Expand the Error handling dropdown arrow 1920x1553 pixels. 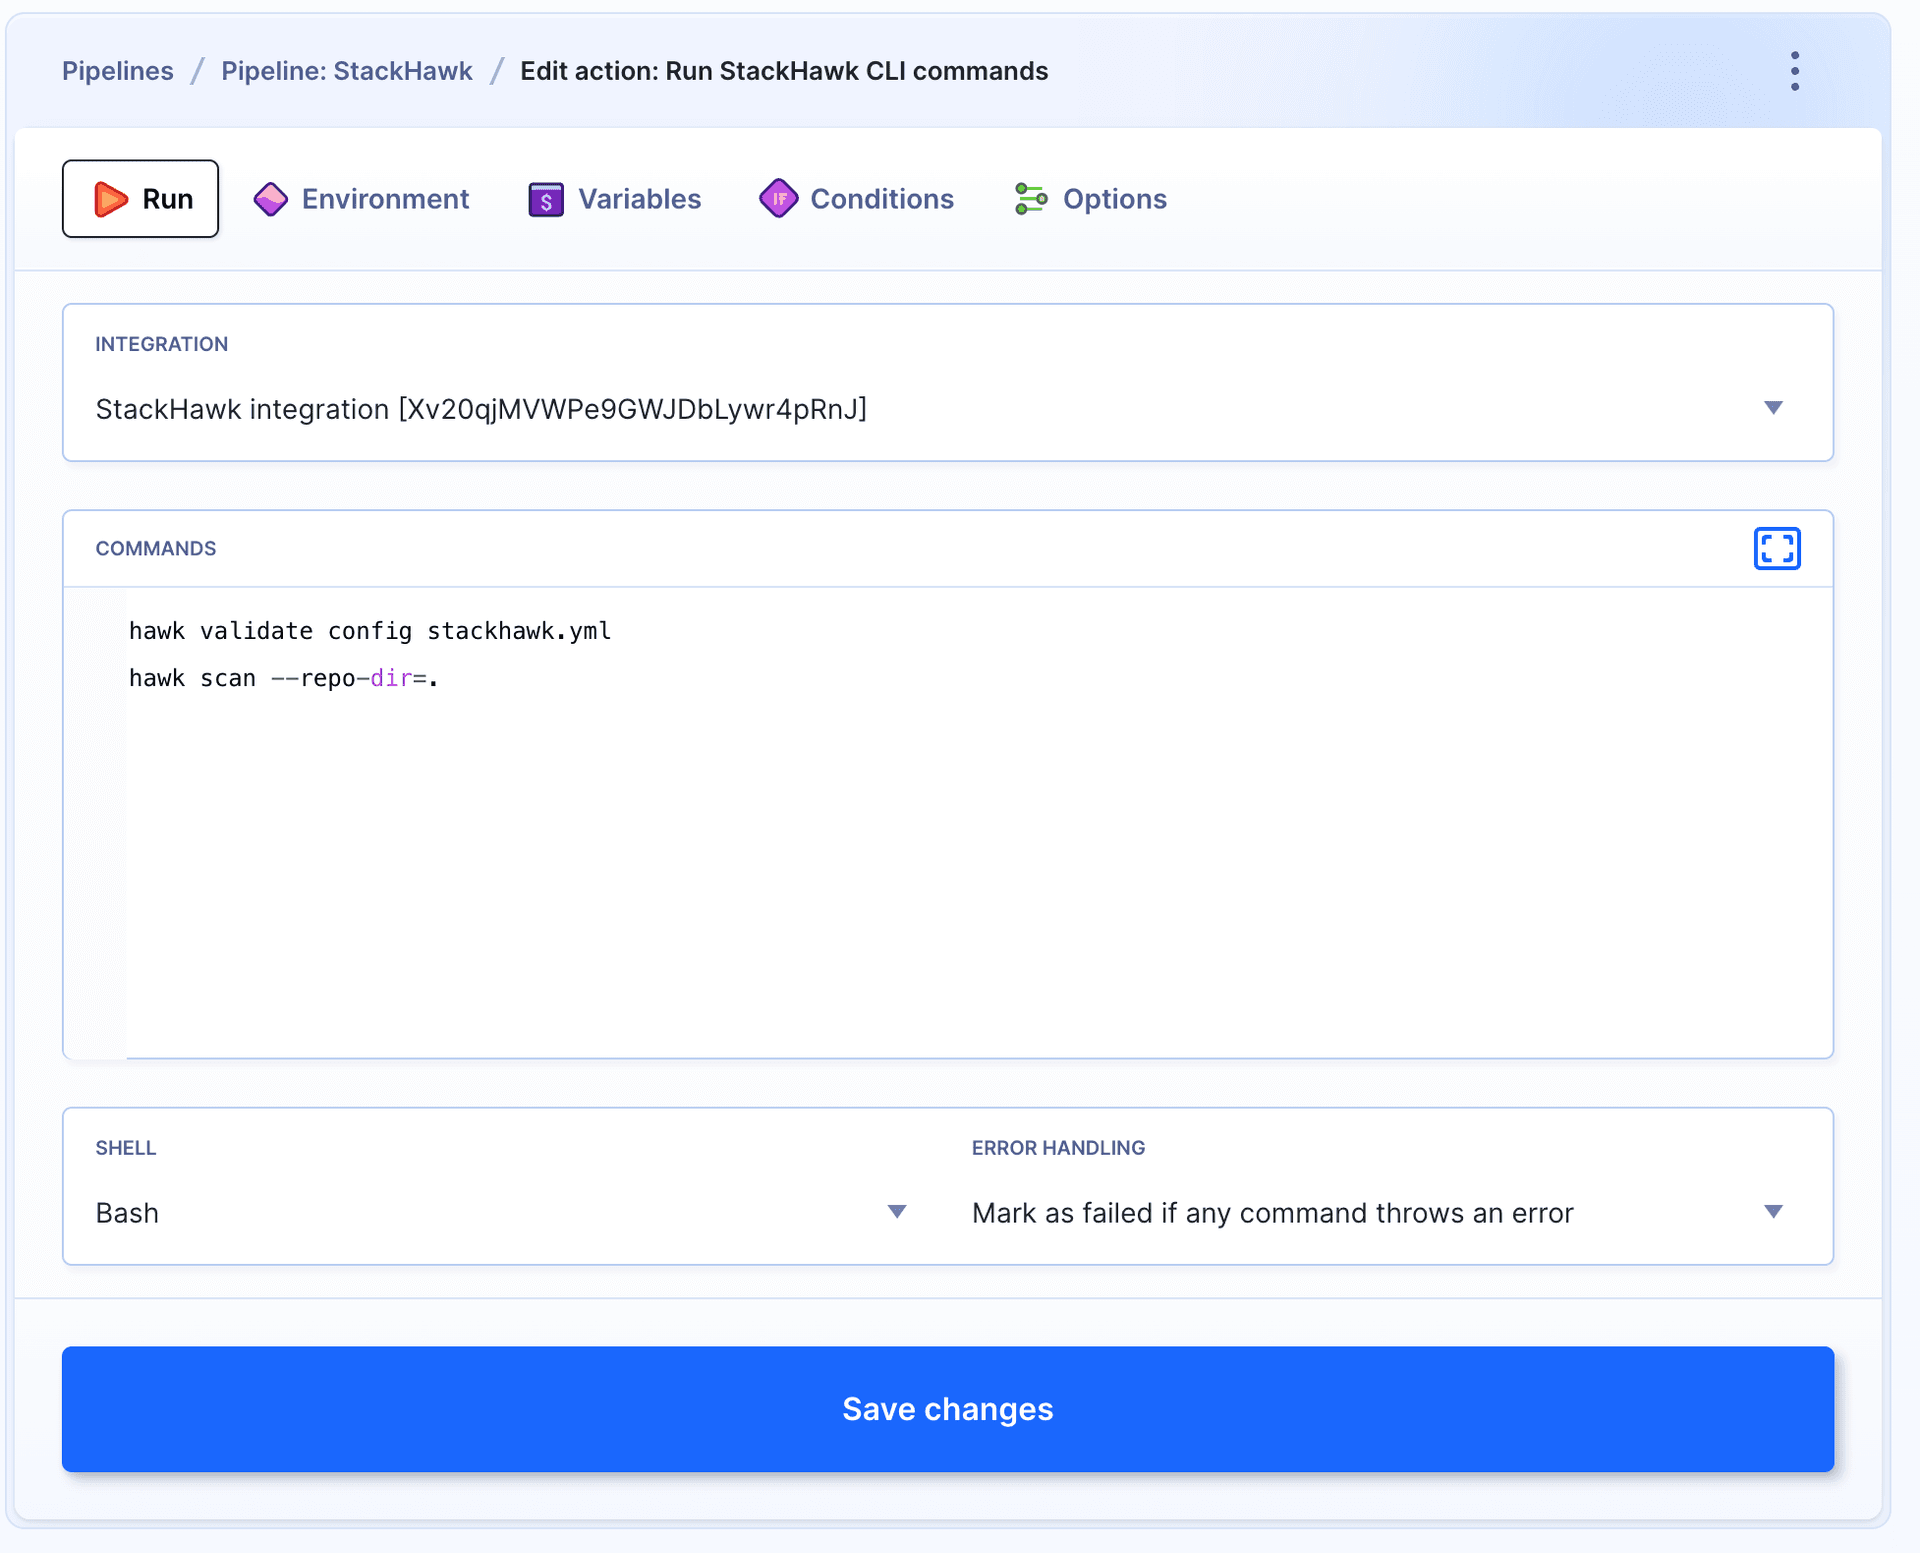pos(1773,1212)
